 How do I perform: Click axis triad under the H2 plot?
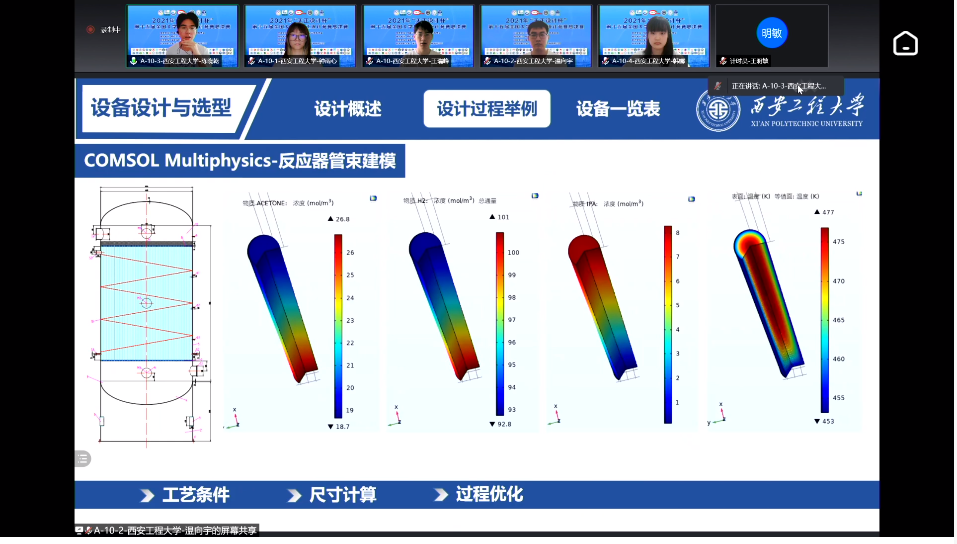[395, 416]
